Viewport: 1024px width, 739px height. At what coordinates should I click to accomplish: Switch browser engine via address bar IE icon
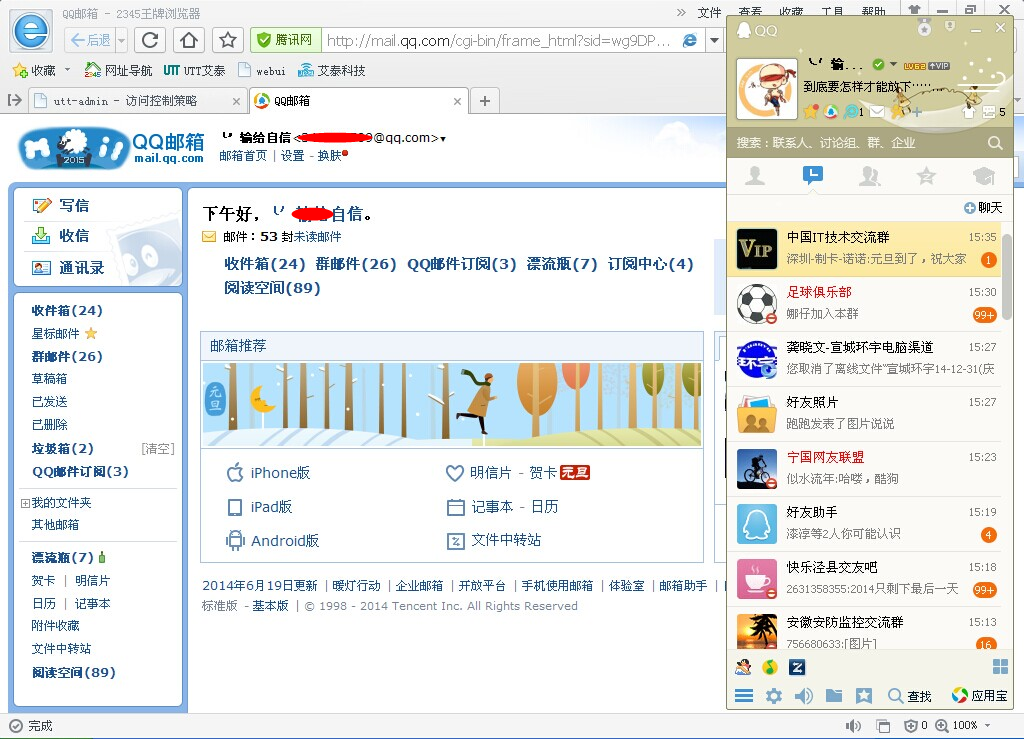[689, 40]
